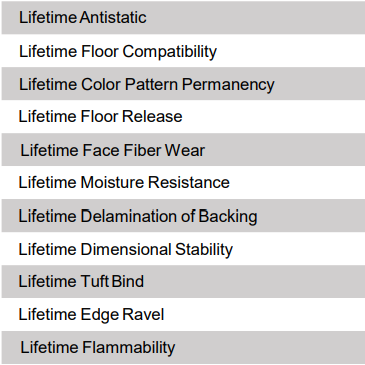This screenshot has width=365, height=365.
Task: Click the Lifetime Dimensional Stability entry
Action: tap(126, 250)
